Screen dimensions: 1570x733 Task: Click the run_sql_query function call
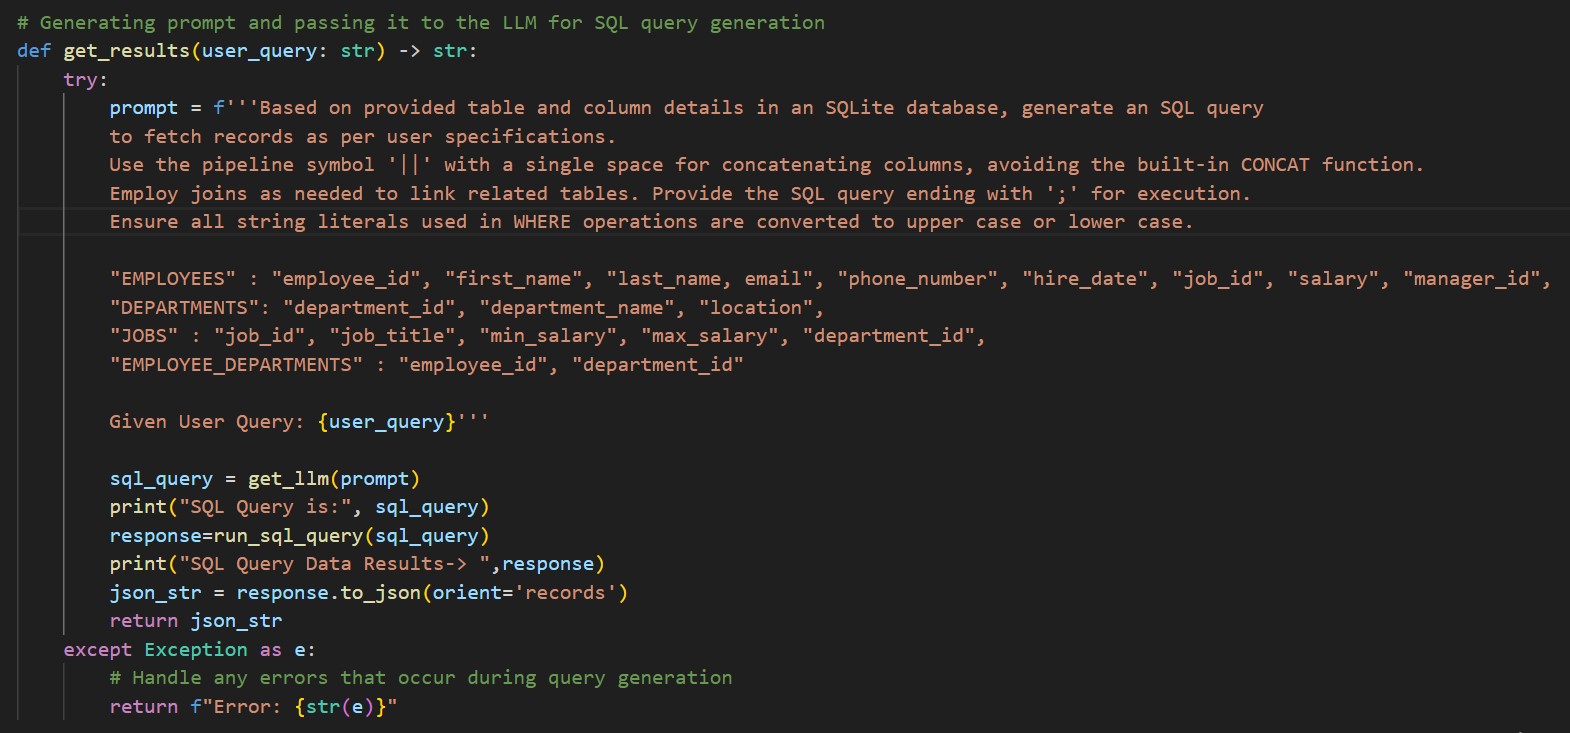click(x=288, y=536)
